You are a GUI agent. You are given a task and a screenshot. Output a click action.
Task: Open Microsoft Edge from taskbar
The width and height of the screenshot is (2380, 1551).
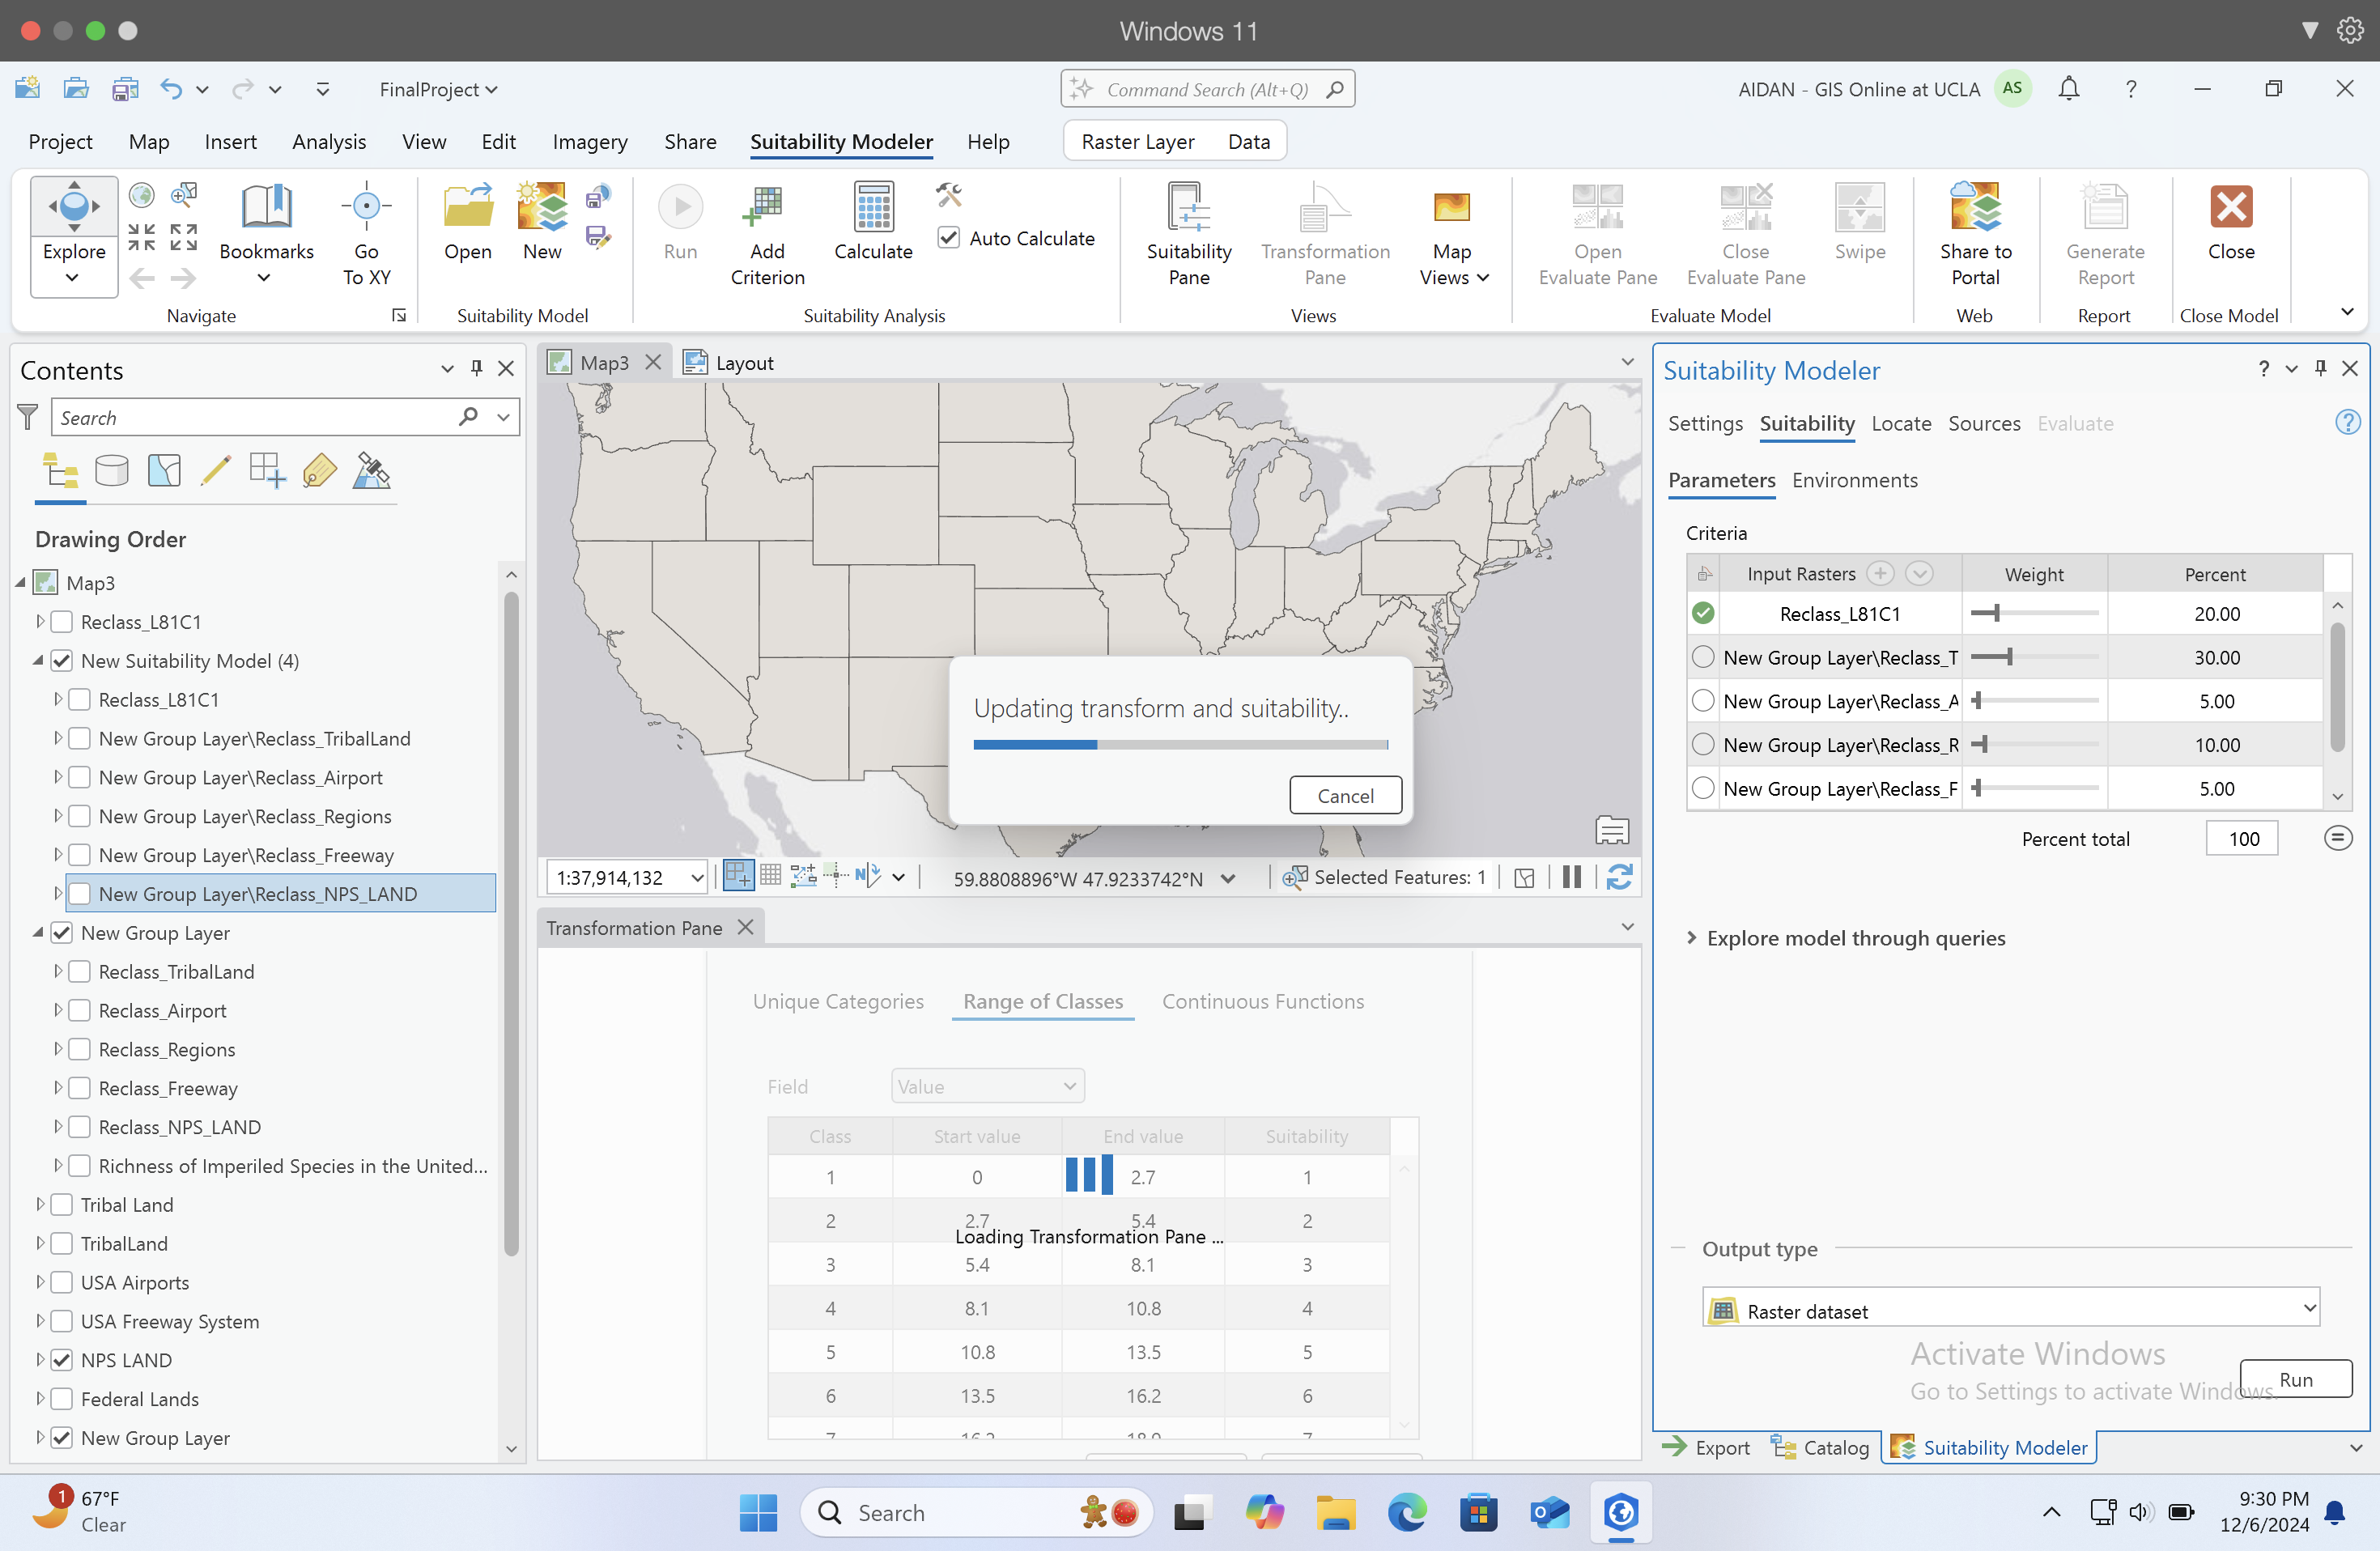[1406, 1512]
